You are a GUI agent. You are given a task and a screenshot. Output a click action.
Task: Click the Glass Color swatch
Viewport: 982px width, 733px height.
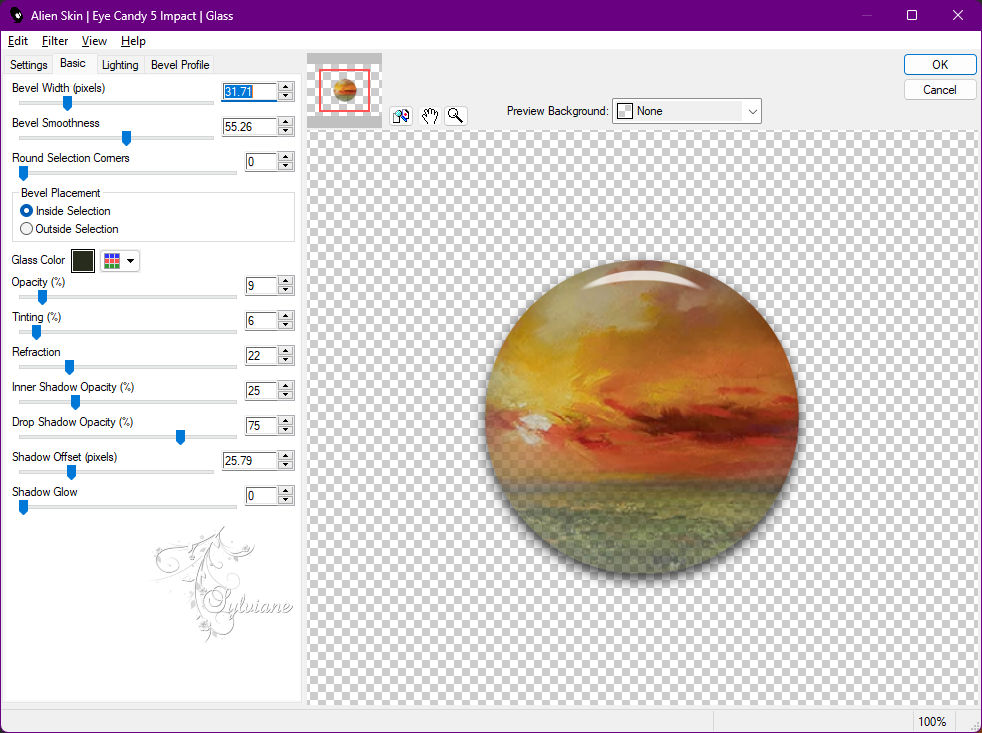83,261
